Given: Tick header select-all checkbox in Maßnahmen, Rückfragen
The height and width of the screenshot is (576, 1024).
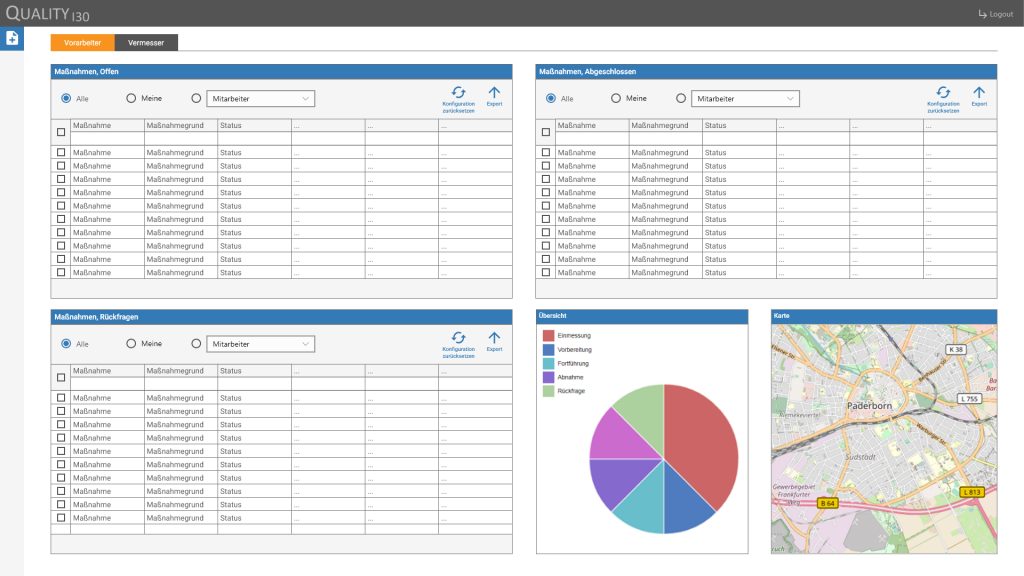Looking at the screenshot, I should 61,377.
